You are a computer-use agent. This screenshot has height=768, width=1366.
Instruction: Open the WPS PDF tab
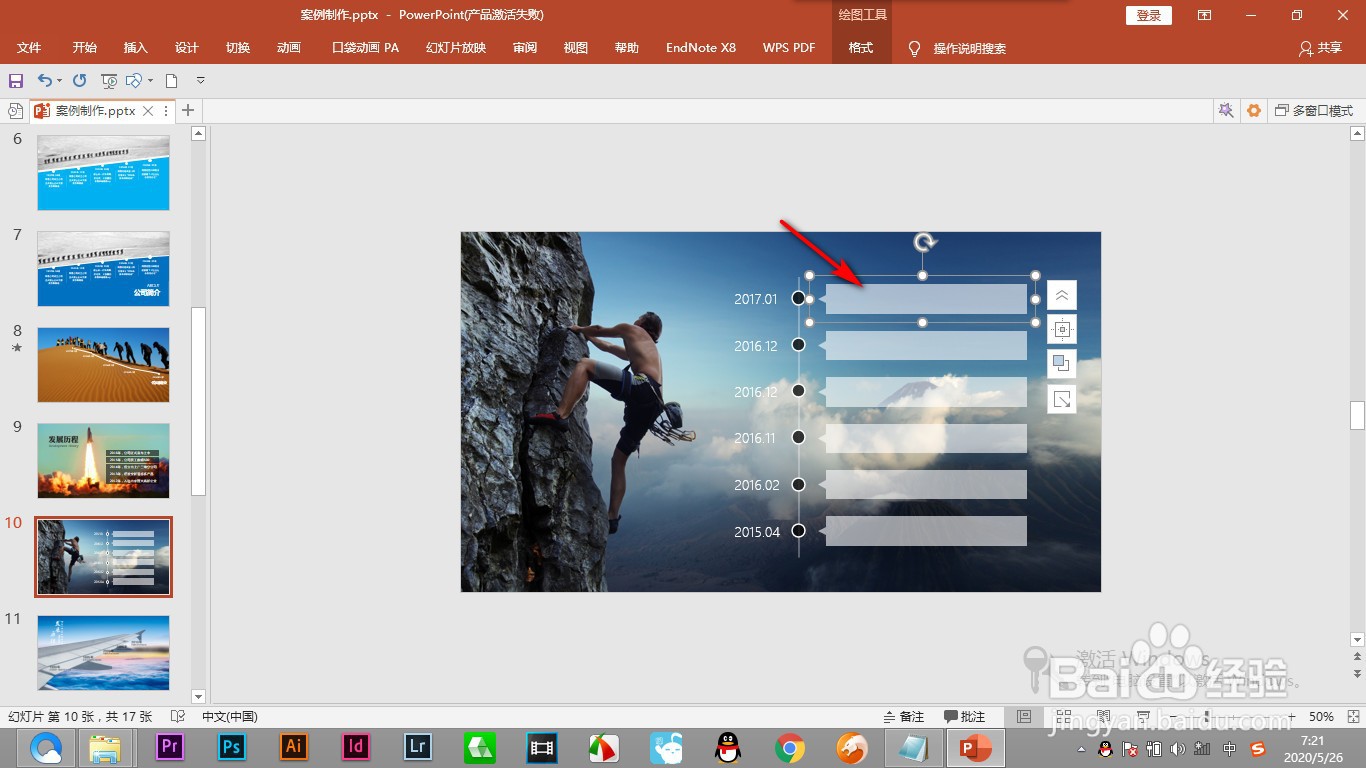pos(789,48)
